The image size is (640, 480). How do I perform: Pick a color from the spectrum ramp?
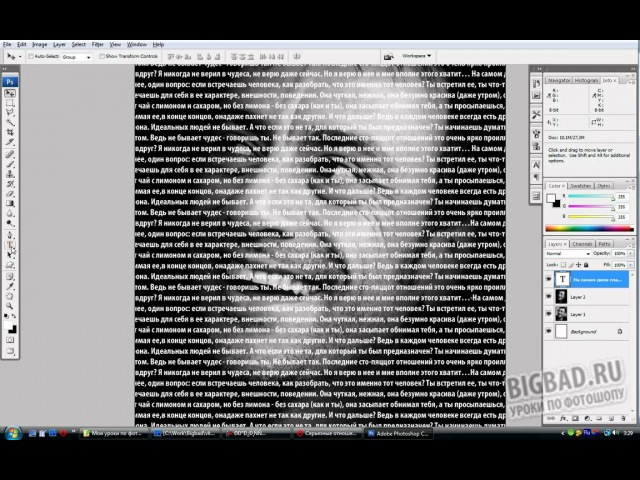click(x=589, y=229)
